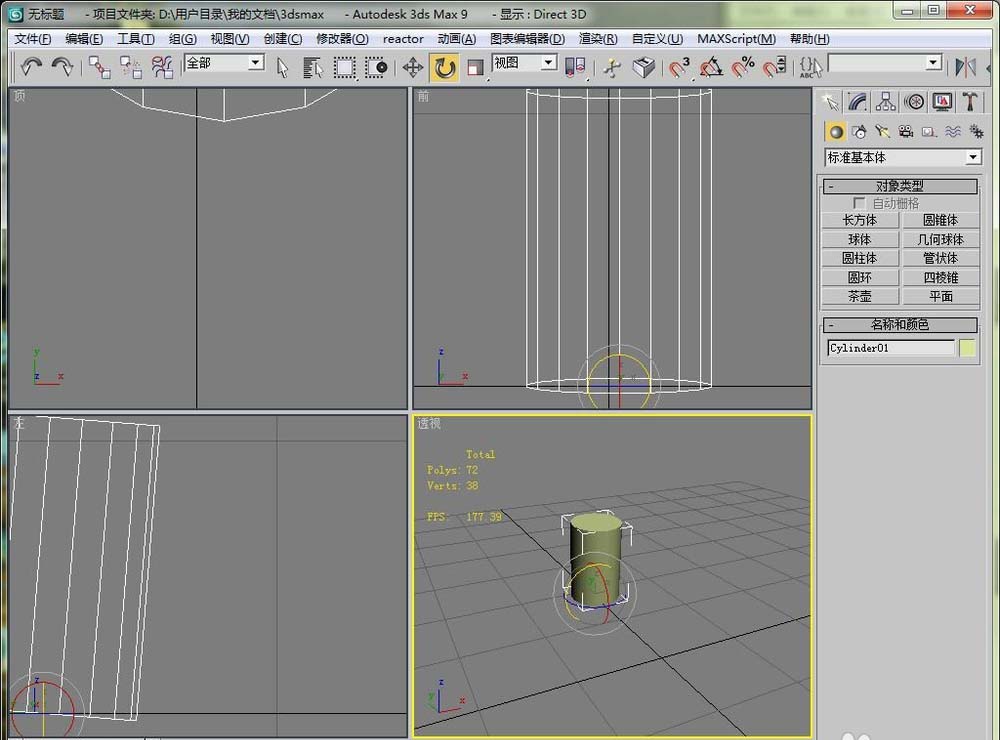Enable the 自动栅格 checkbox

tap(859, 203)
